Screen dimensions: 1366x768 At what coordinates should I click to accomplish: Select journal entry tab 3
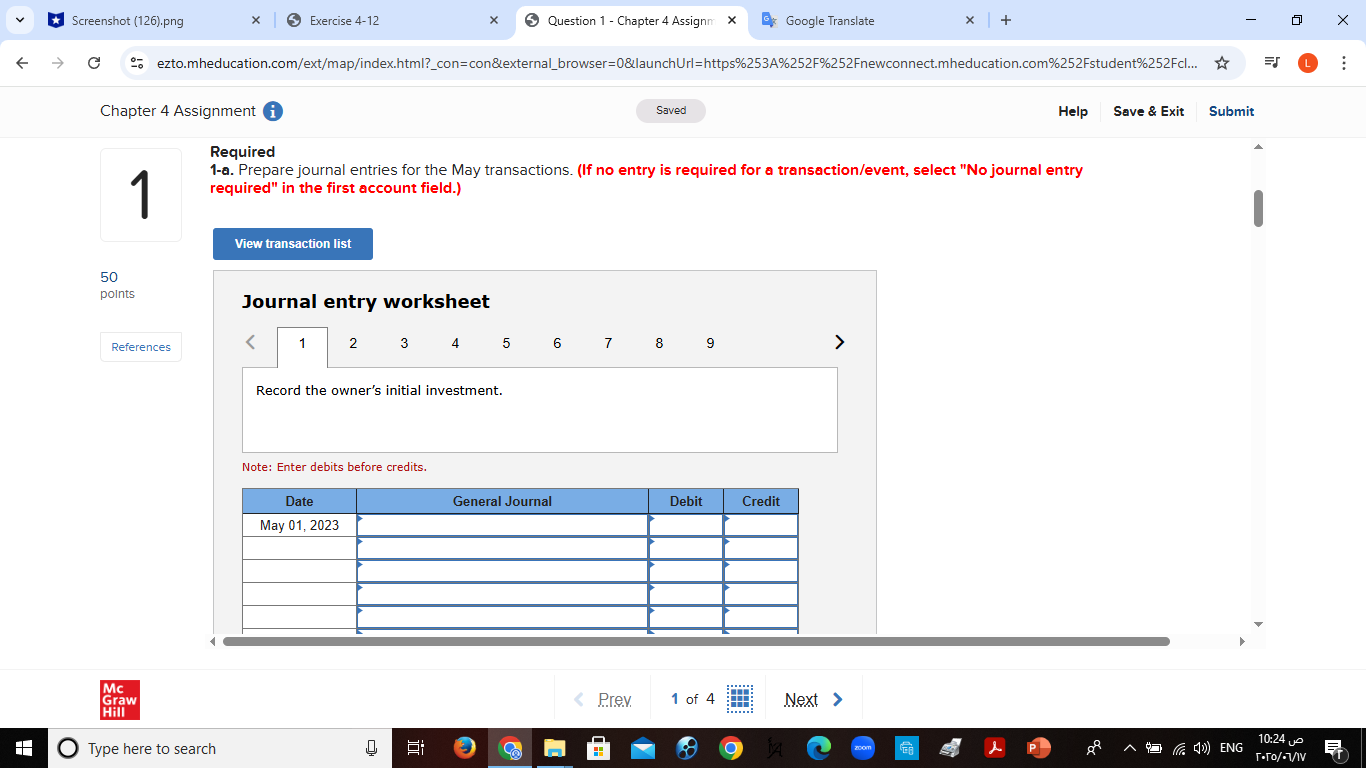tap(404, 343)
